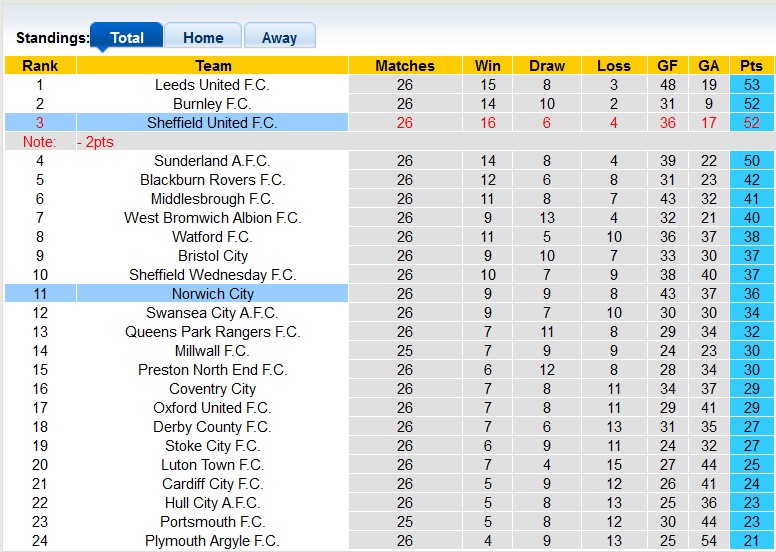Click the Leeds United F.C. team link
776x552 pixels.
click(x=212, y=85)
